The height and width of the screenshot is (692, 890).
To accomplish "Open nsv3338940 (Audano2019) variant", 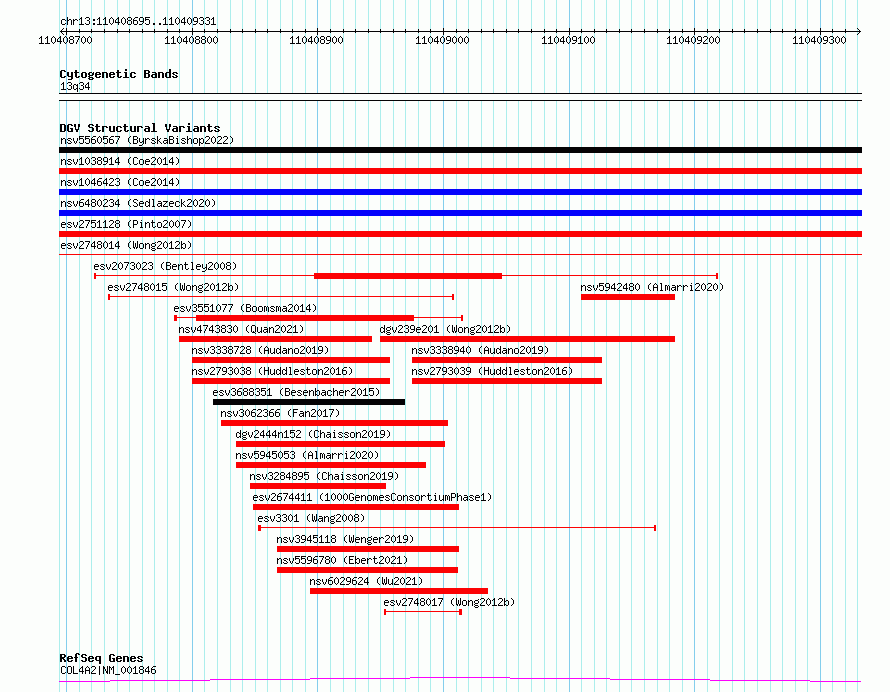I will click(480, 350).
